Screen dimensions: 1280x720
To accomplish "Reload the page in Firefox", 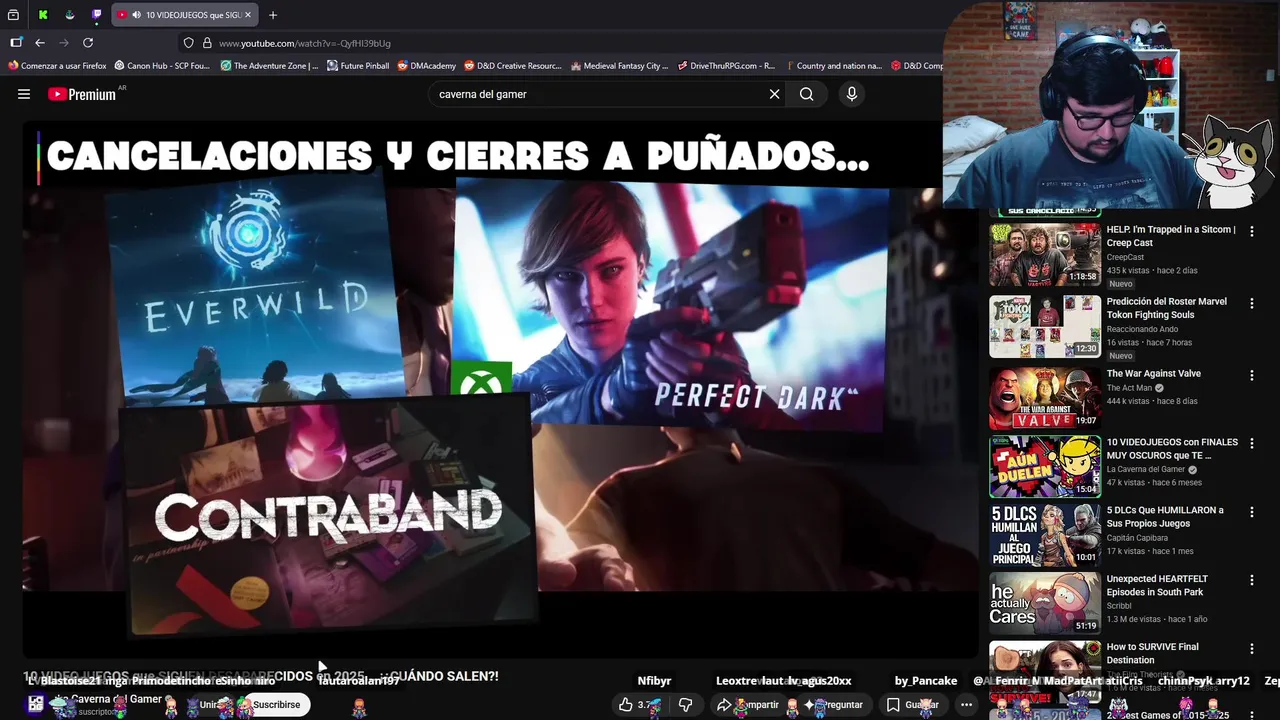I will [x=88, y=43].
